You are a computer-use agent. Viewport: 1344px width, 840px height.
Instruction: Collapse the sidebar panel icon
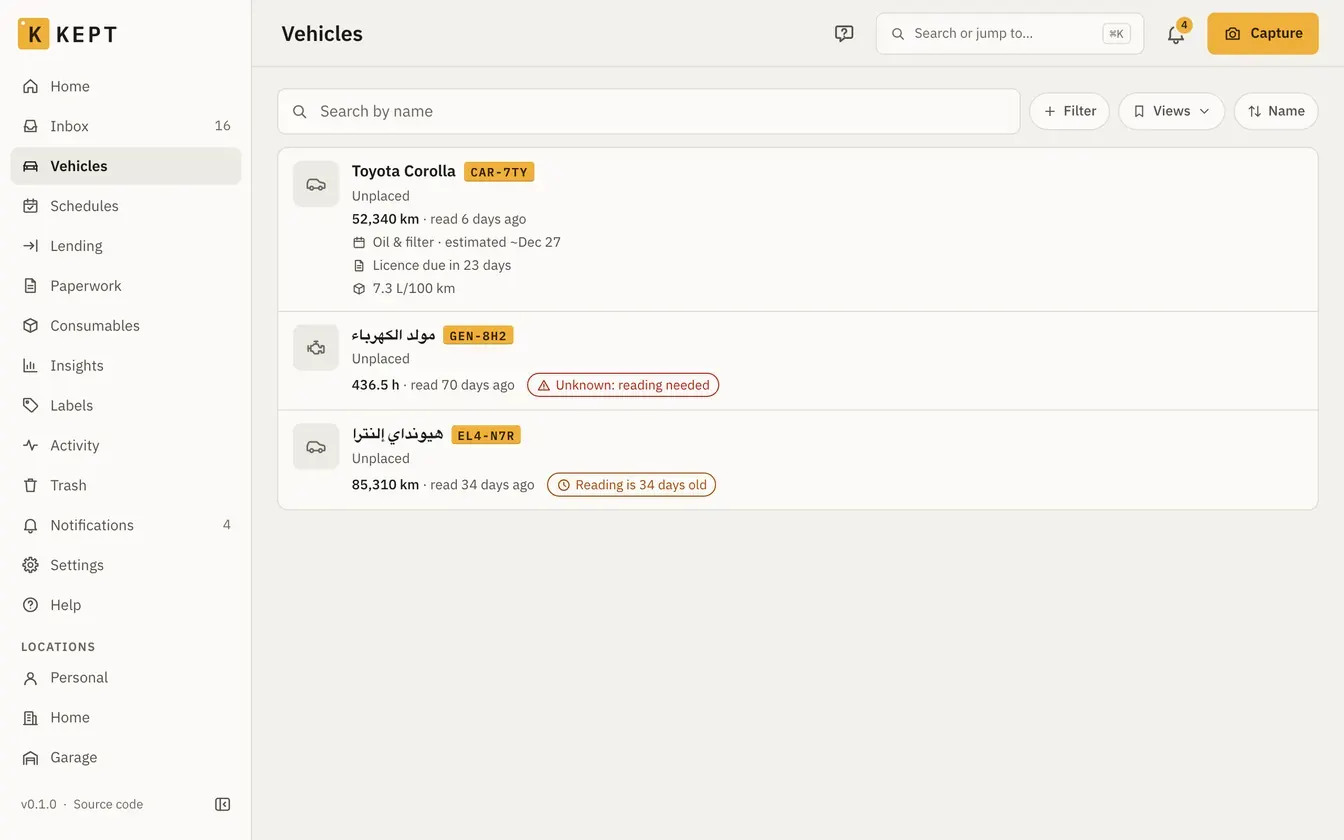coord(223,804)
